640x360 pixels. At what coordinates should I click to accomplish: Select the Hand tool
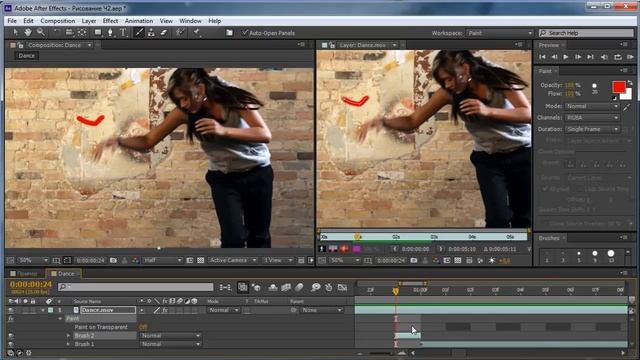coord(28,33)
